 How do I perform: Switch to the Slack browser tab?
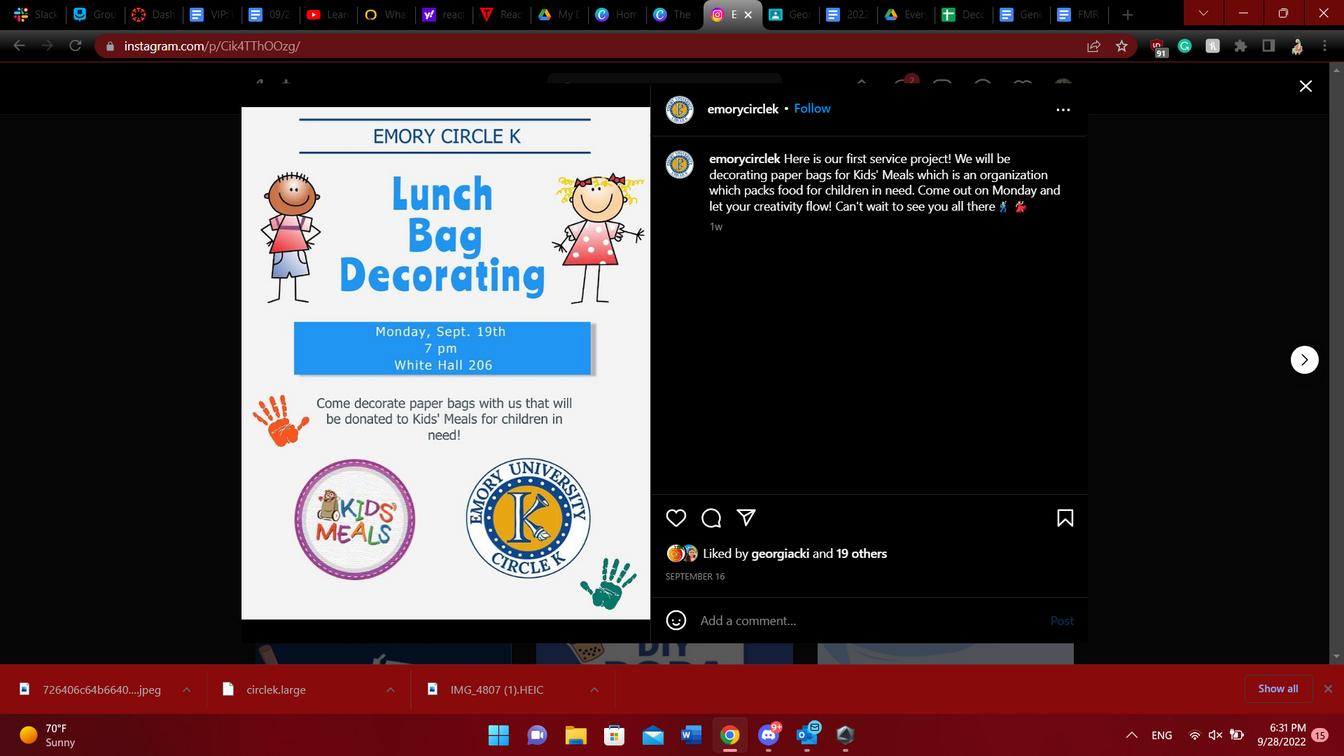pyautogui.click(x=36, y=15)
